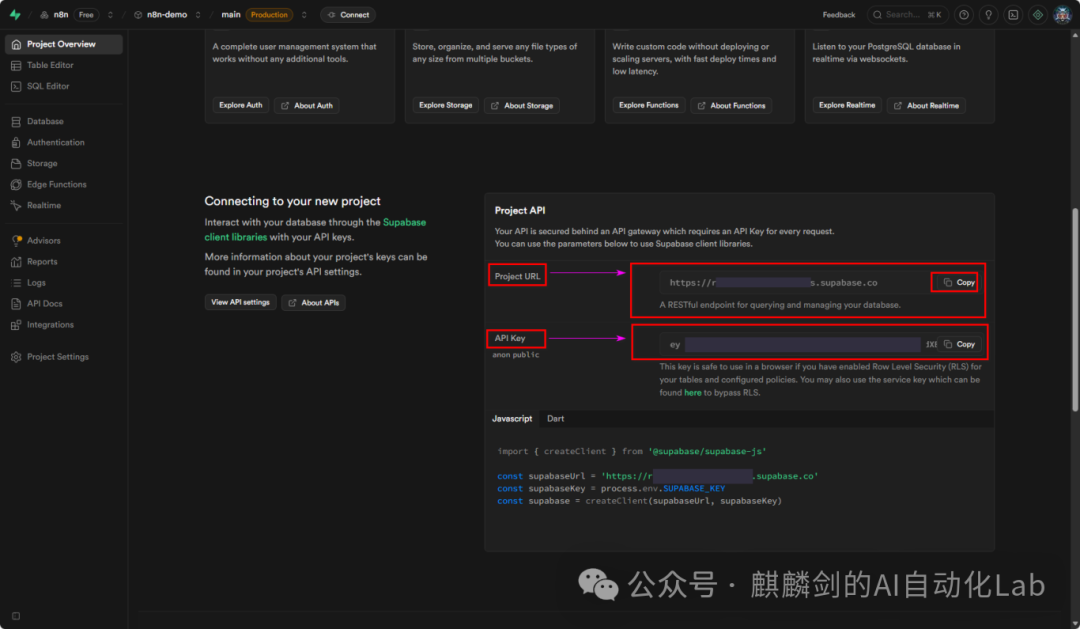Open the inline SQL terminal icon
The image size is (1080, 629).
pos(1013,14)
